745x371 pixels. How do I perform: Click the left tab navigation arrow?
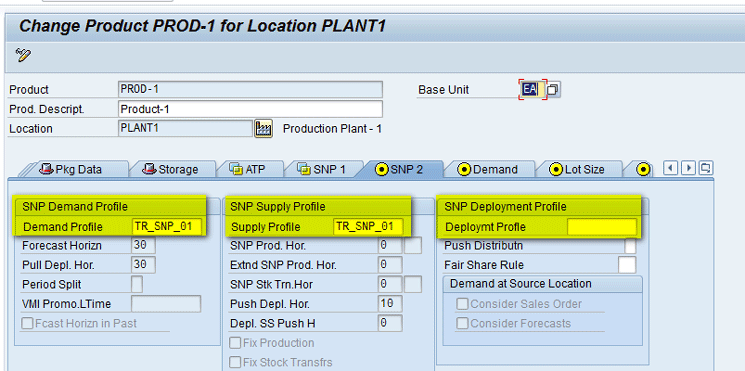tap(670, 168)
